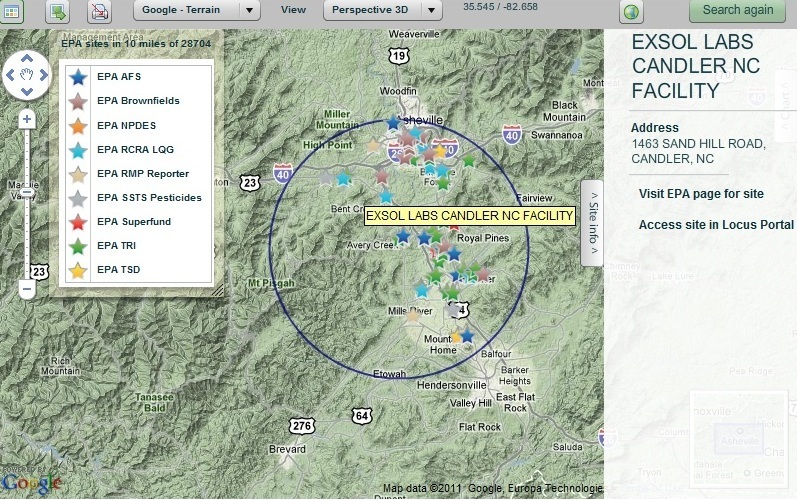
Task: Collapse the Site info side tab
Action: tap(593, 223)
